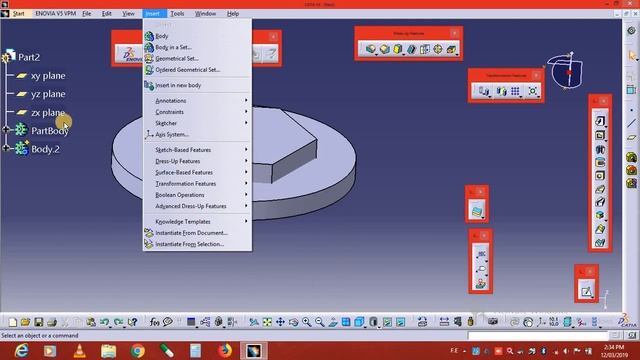
Task: Select the Part2 root node
Action: coord(29,57)
